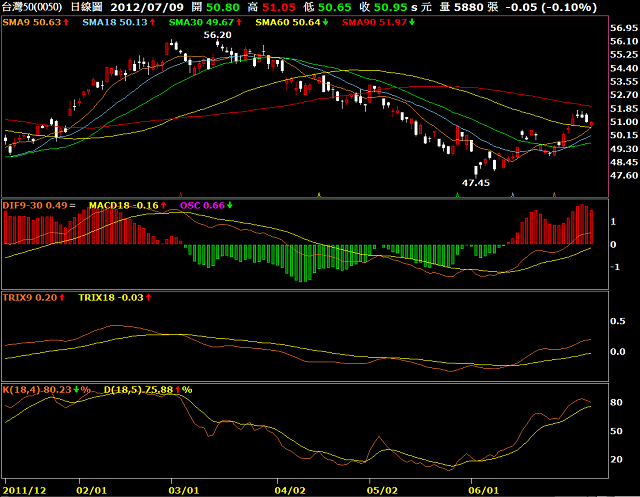Click the SMA30 49.67 legend label
The image size is (640, 497).
pyautogui.click(x=202, y=22)
